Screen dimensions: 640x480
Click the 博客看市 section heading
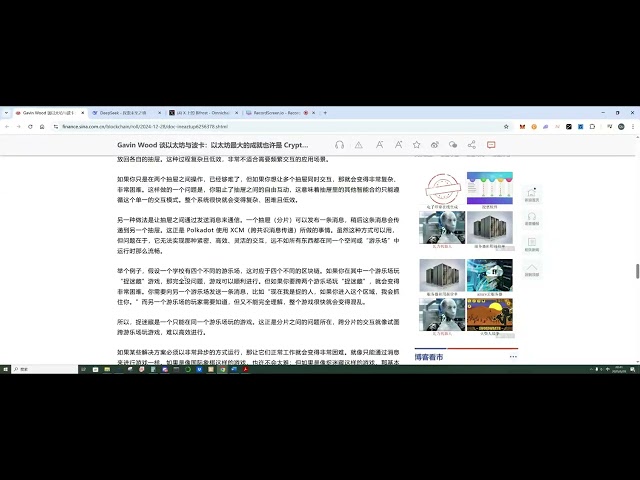coord(429,357)
